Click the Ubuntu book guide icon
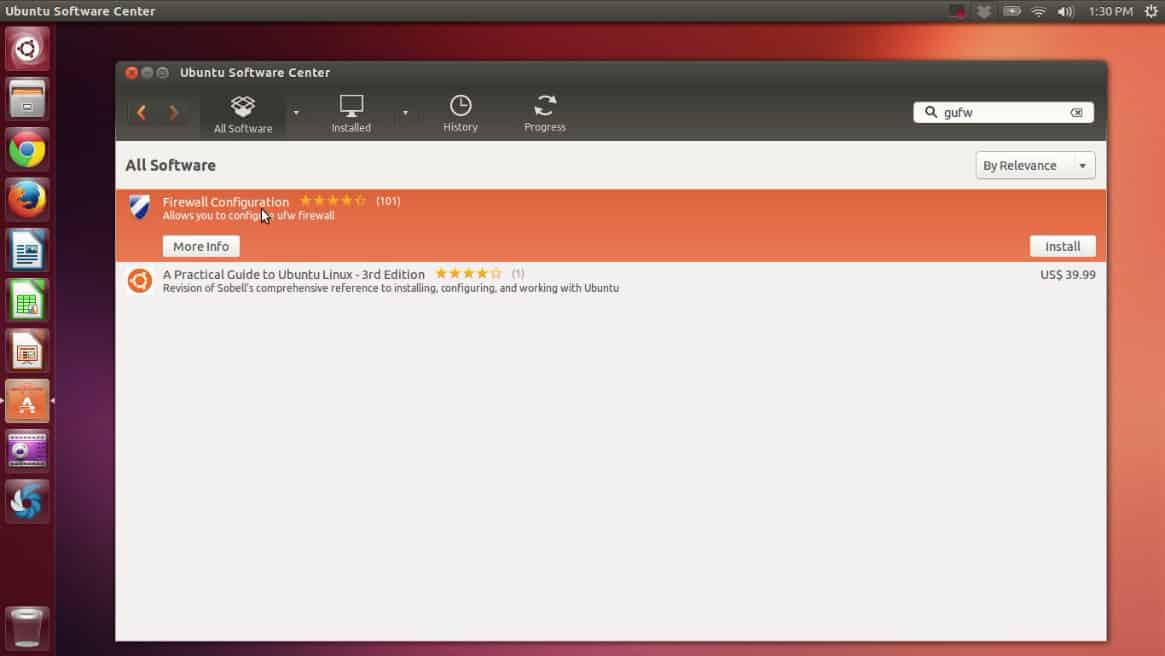This screenshot has width=1165, height=656. [x=140, y=281]
